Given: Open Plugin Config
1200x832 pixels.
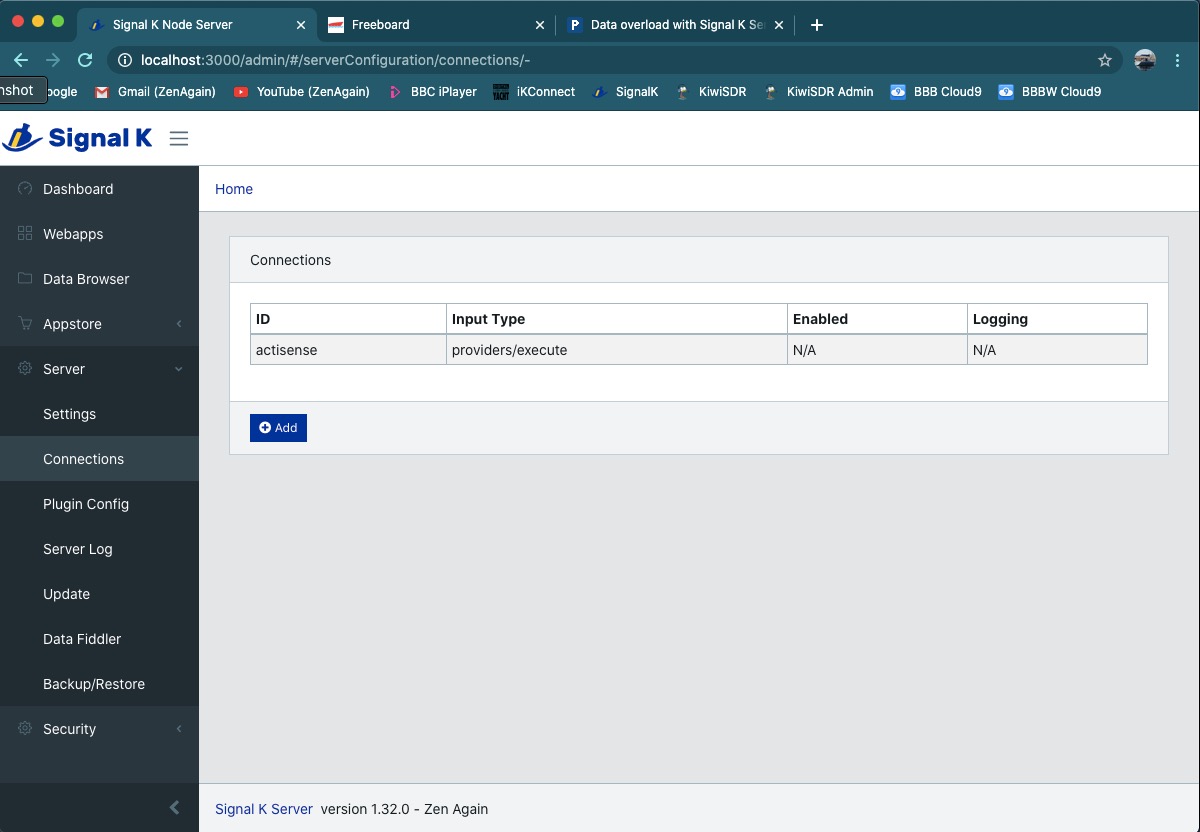Looking at the screenshot, I should [99, 504].
